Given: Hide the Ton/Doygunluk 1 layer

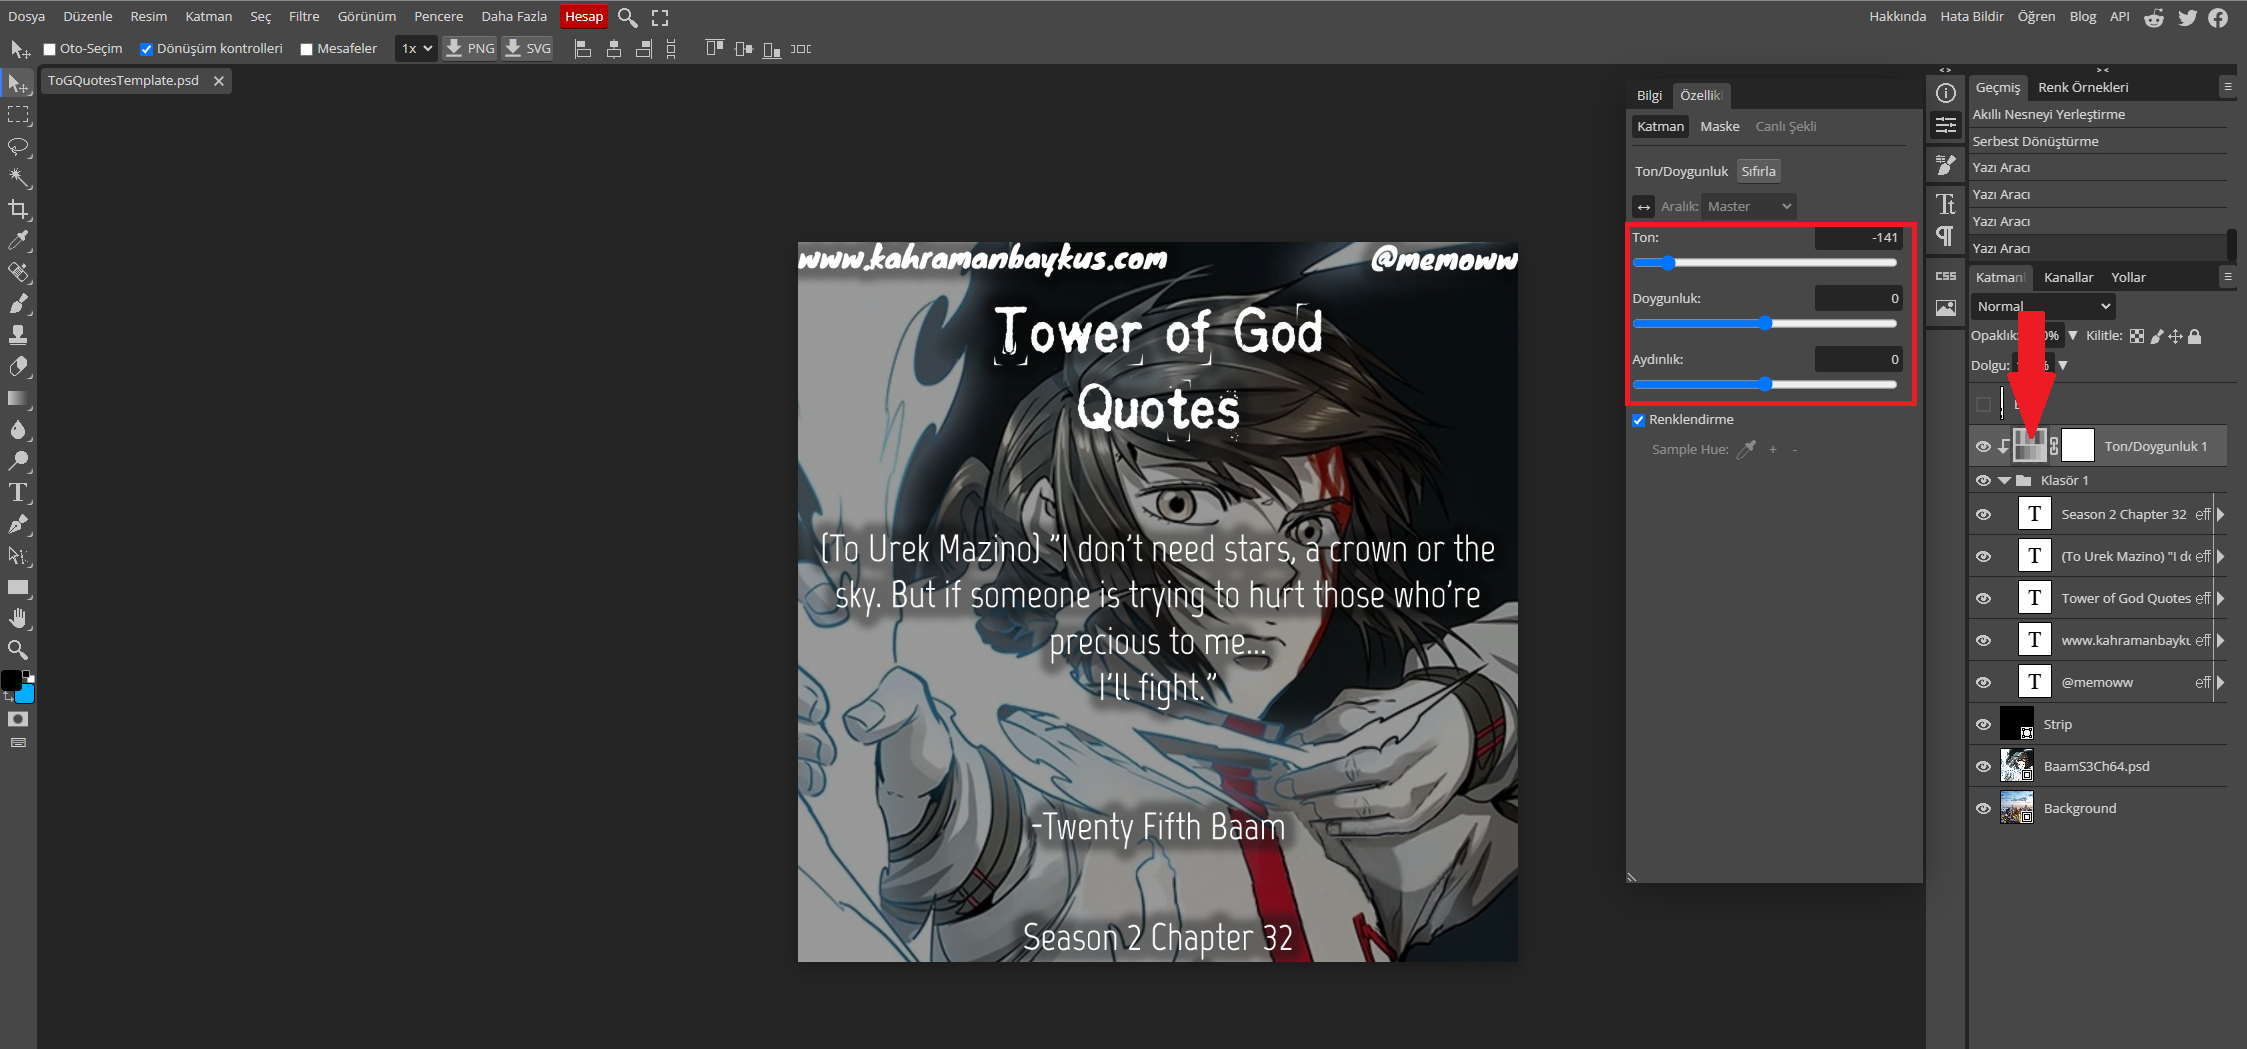Looking at the screenshot, I should 1983,447.
